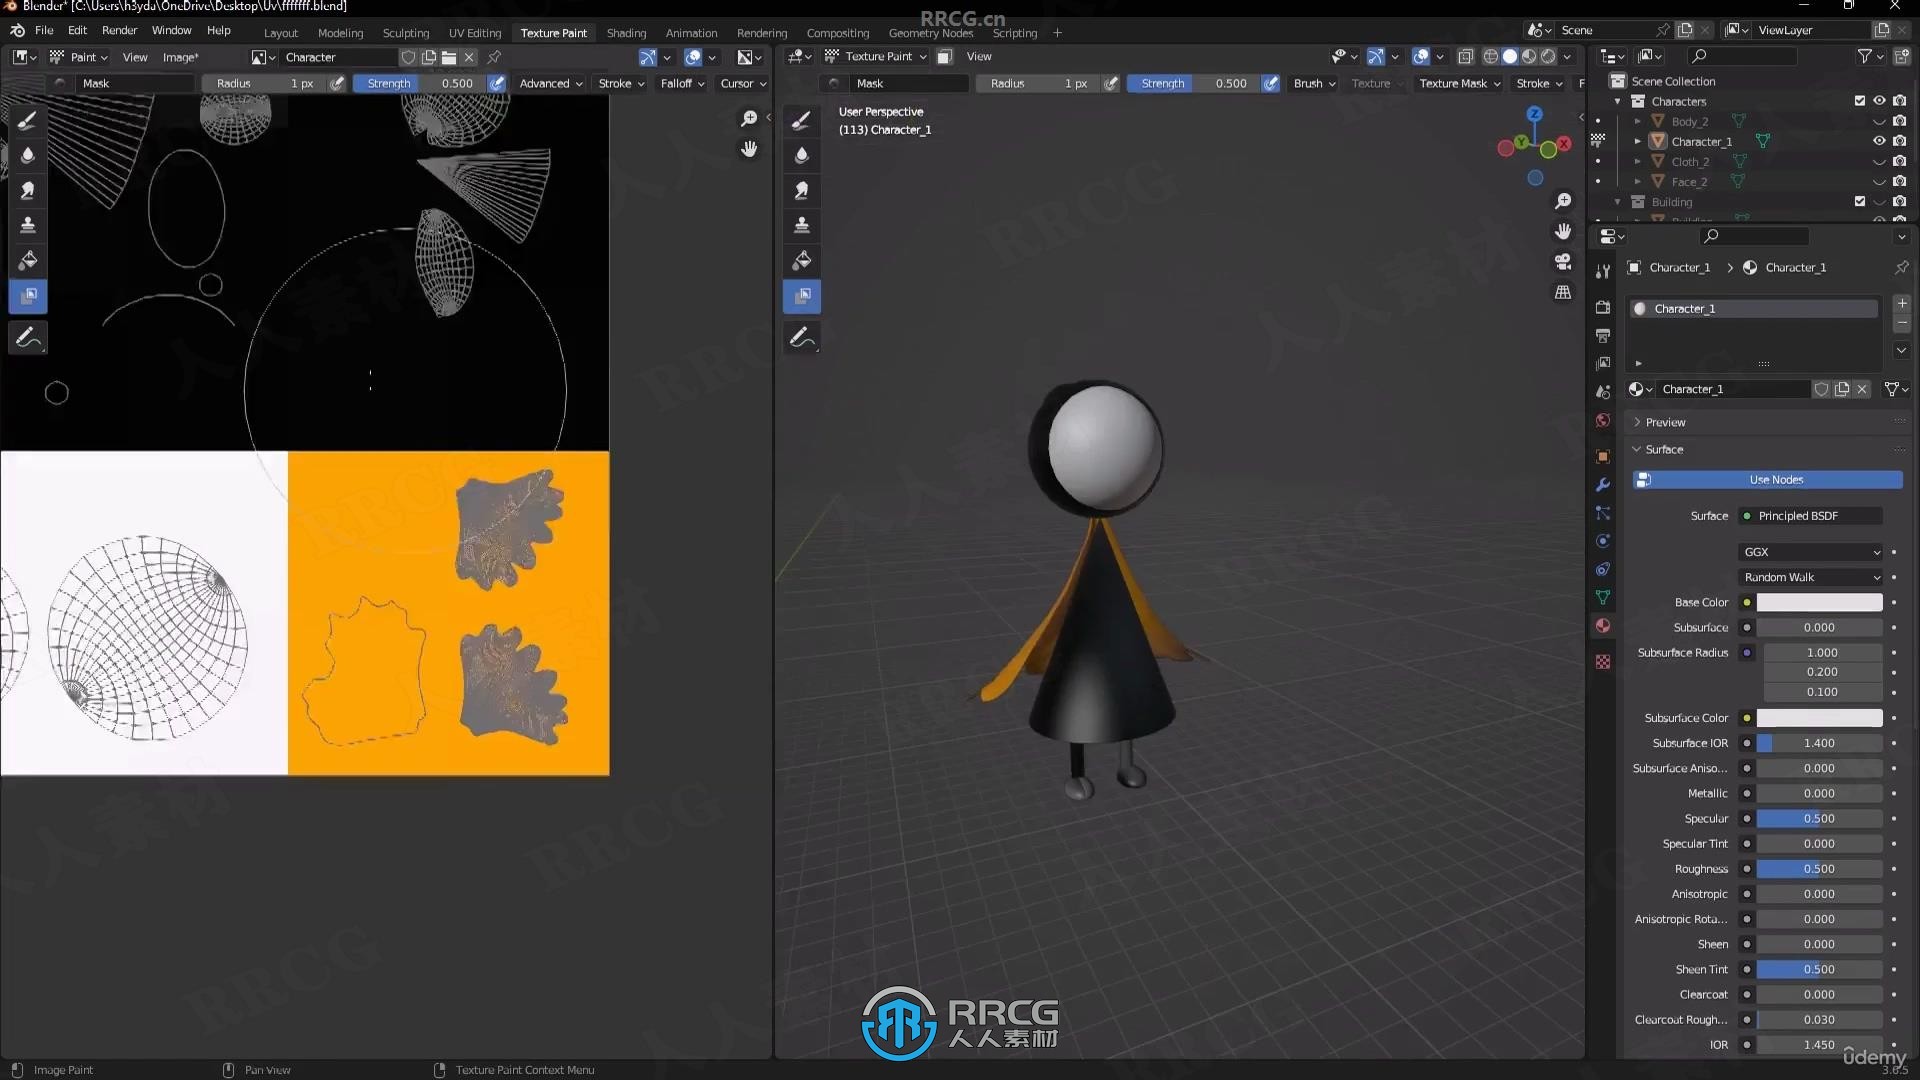1920x1080 pixels.
Task: Open the Brush dropdown menu
Action: [1307, 83]
